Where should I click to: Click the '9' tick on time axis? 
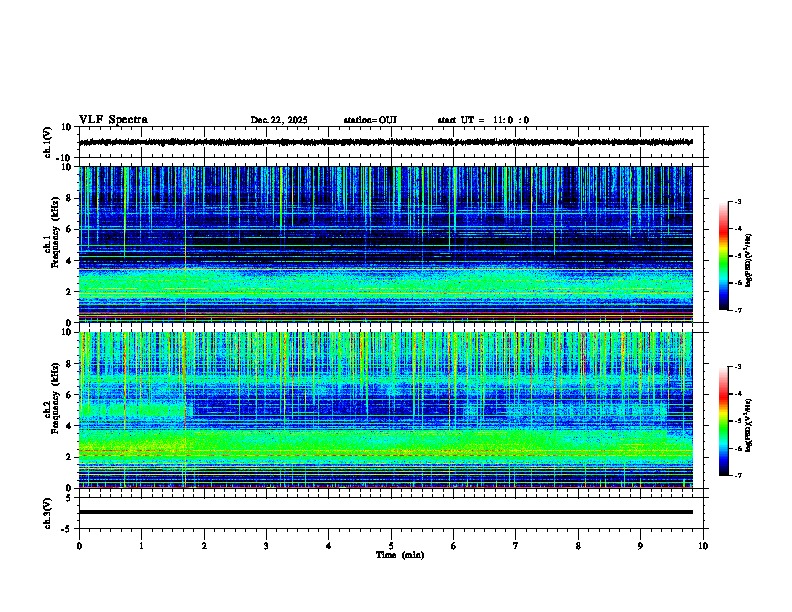tap(640, 546)
